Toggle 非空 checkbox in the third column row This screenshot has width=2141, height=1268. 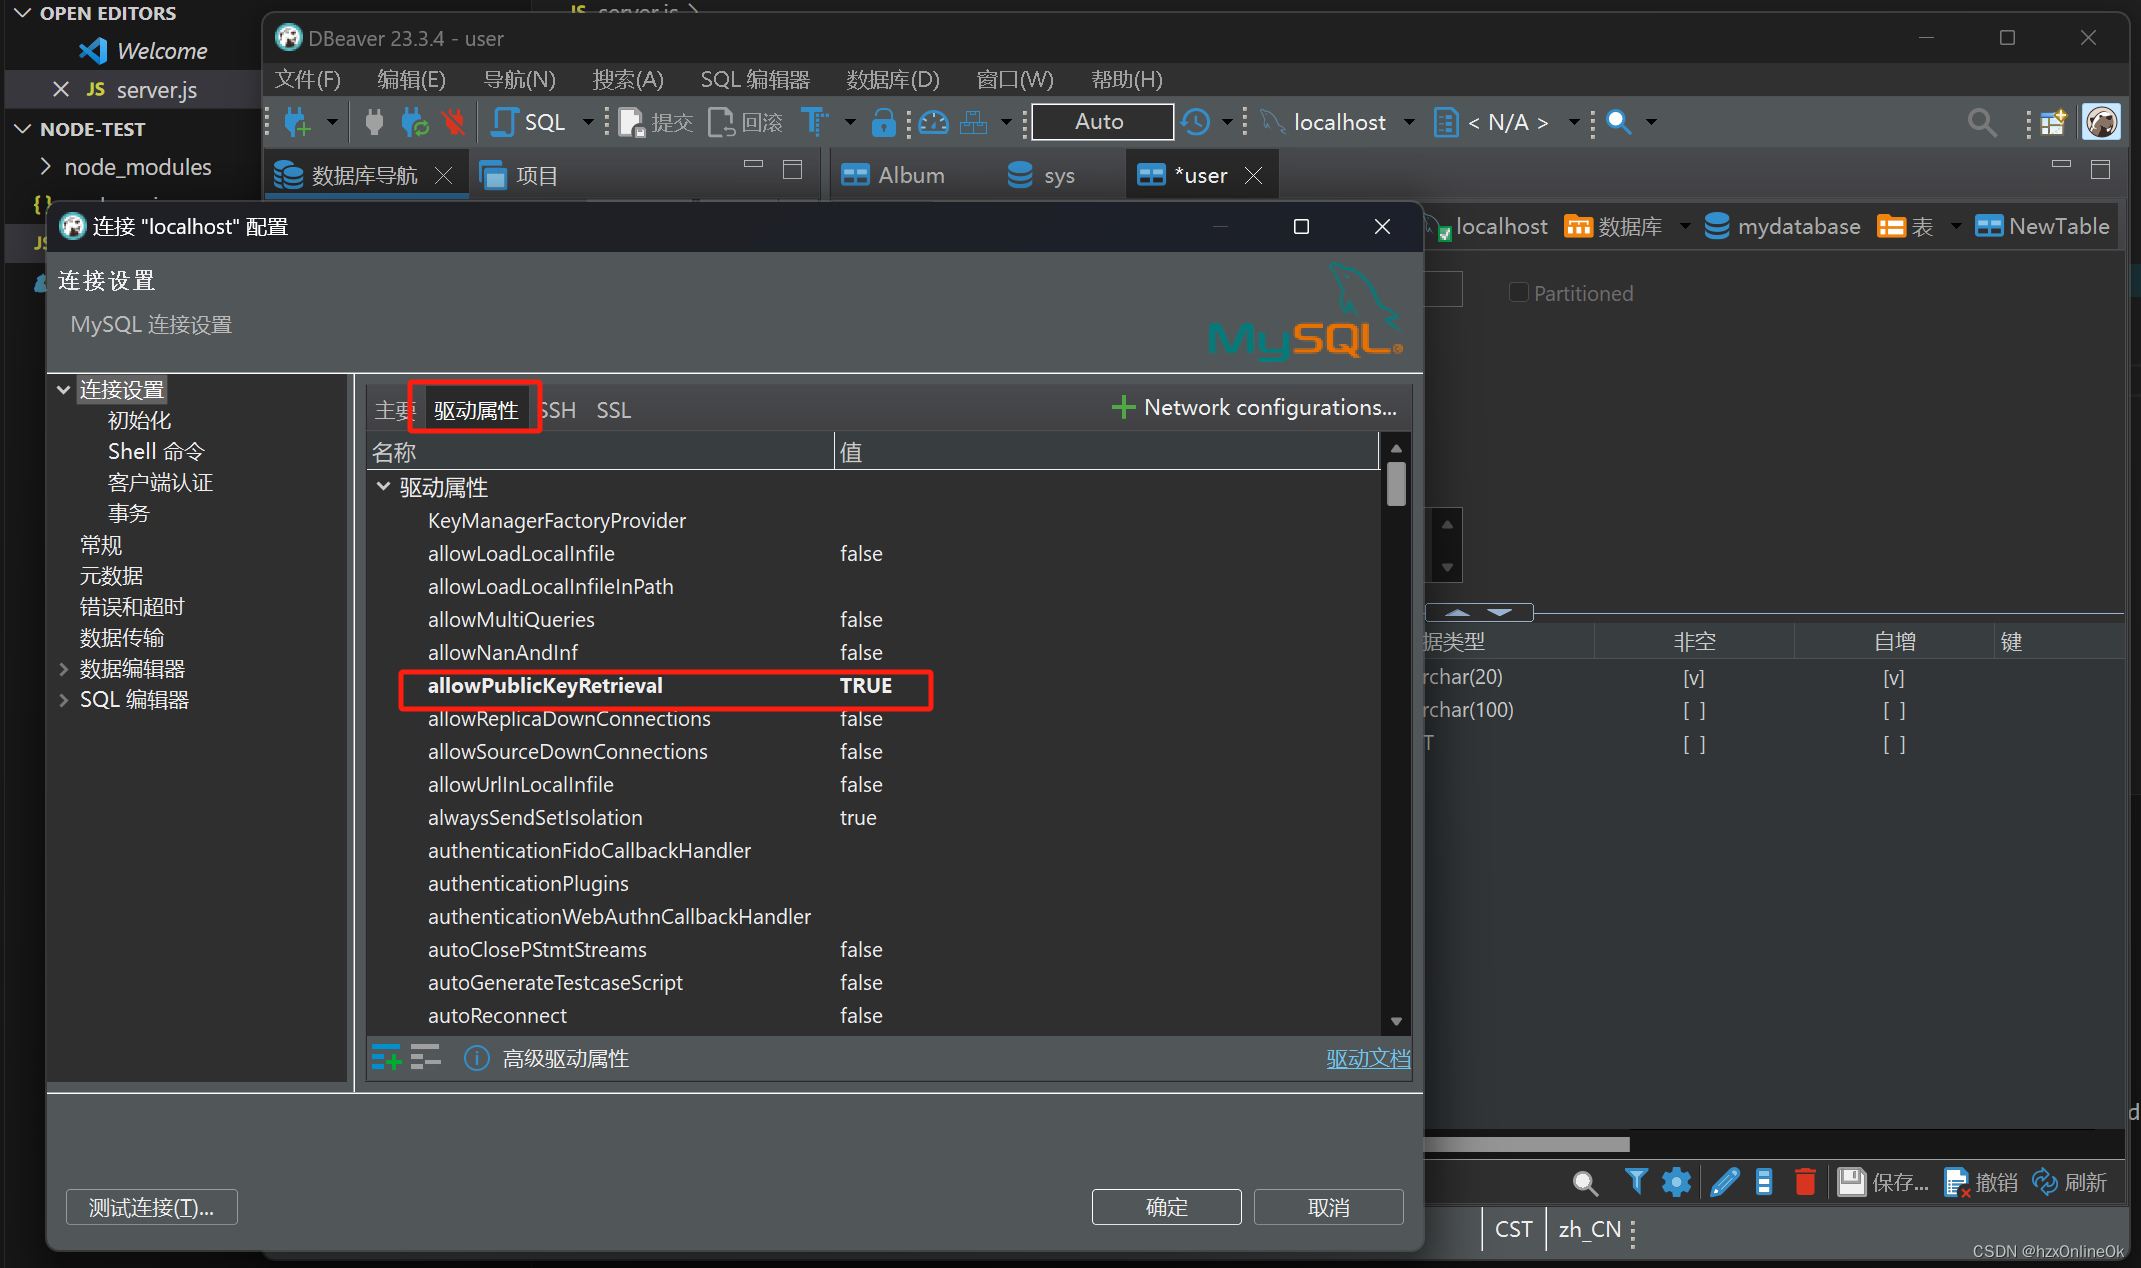pyautogui.click(x=1694, y=744)
